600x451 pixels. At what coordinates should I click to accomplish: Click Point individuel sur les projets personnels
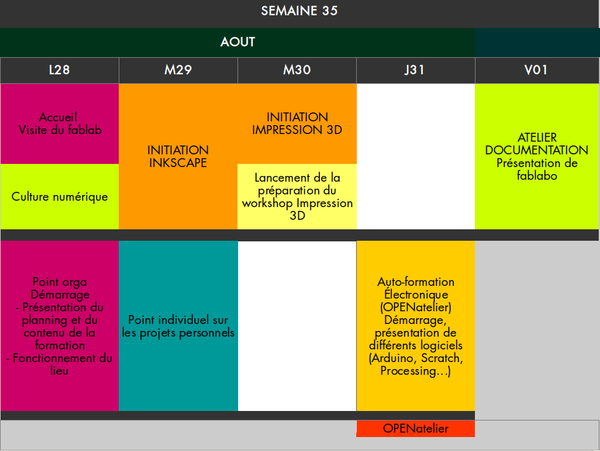[178, 325]
